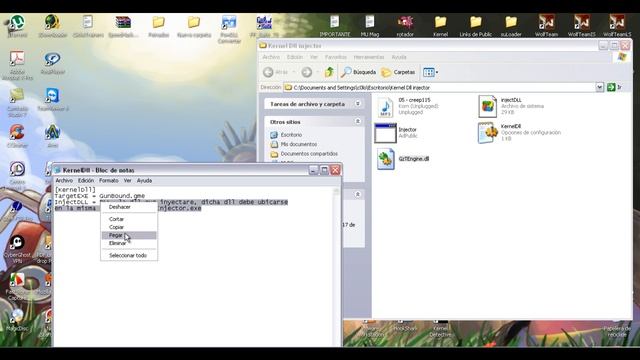Expand the address bar dropdown
Viewport: 640px width, 360px height.
coord(599,87)
